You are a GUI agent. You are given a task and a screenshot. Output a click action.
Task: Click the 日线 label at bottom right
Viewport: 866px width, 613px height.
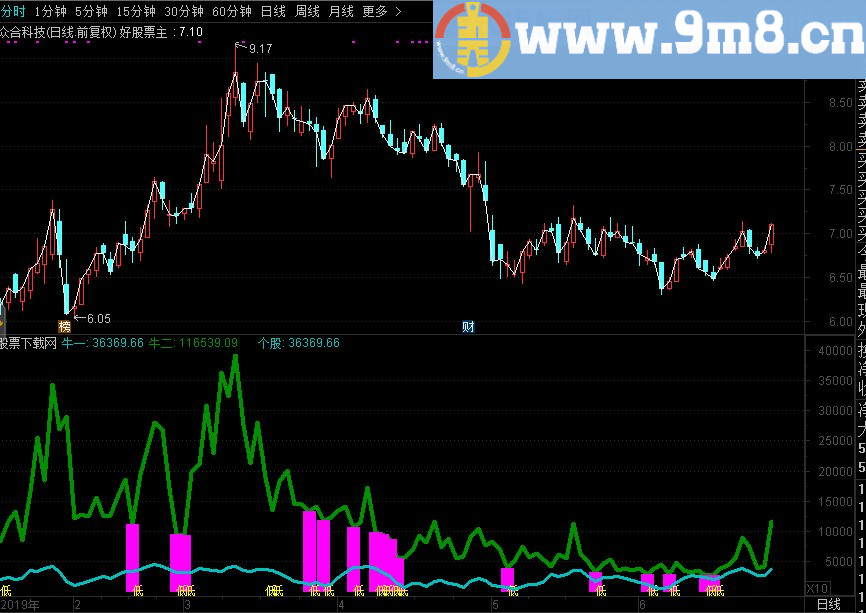[829, 605]
